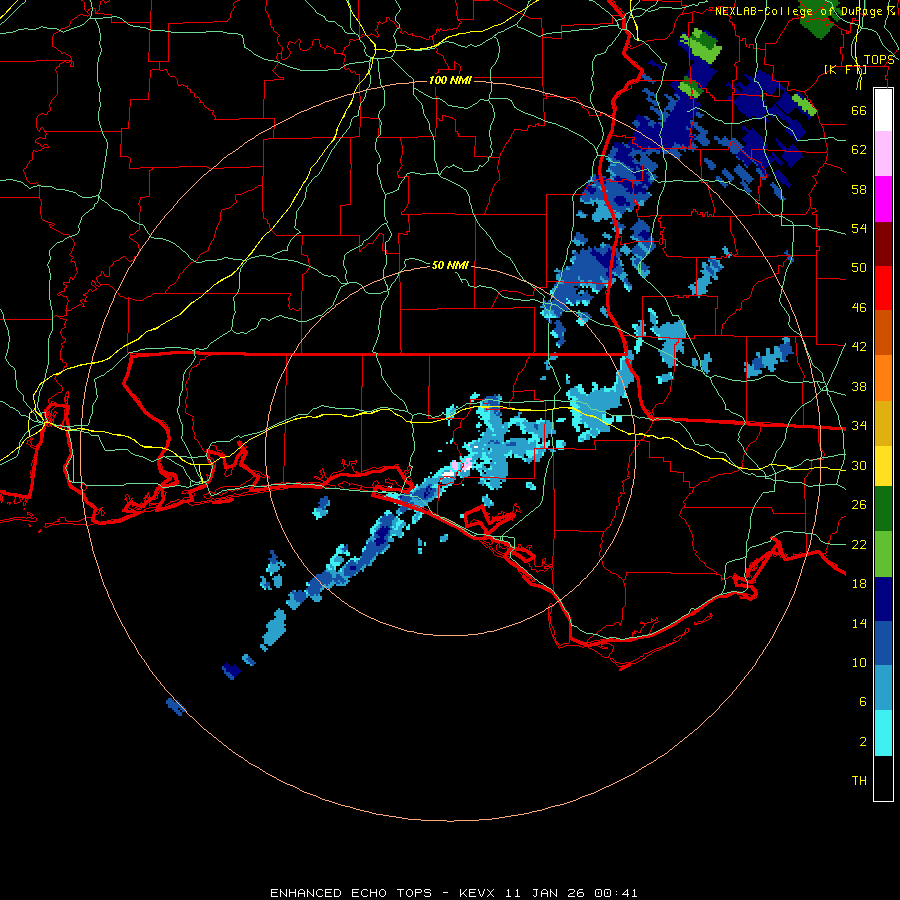Click the white swatch in the tops legend
The height and width of the screenshot is (900, 900).
tap(883, 110)
